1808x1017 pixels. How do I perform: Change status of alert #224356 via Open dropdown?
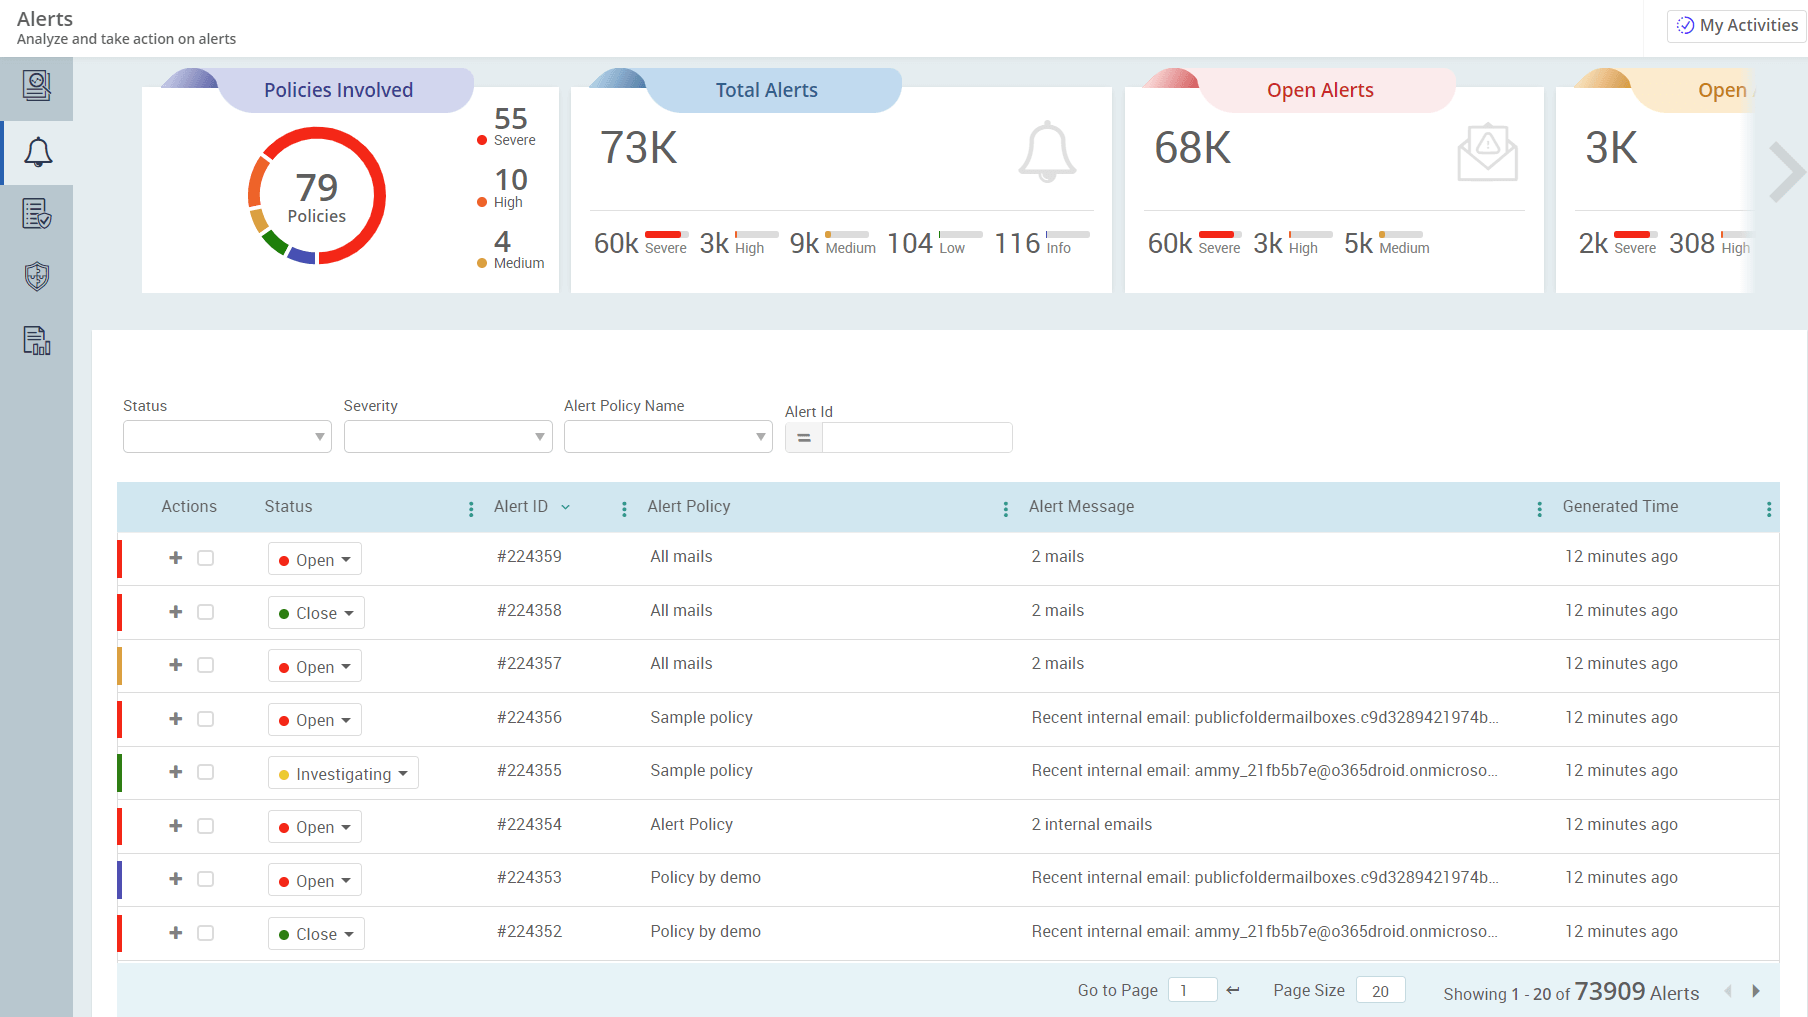tap(314, 719)
